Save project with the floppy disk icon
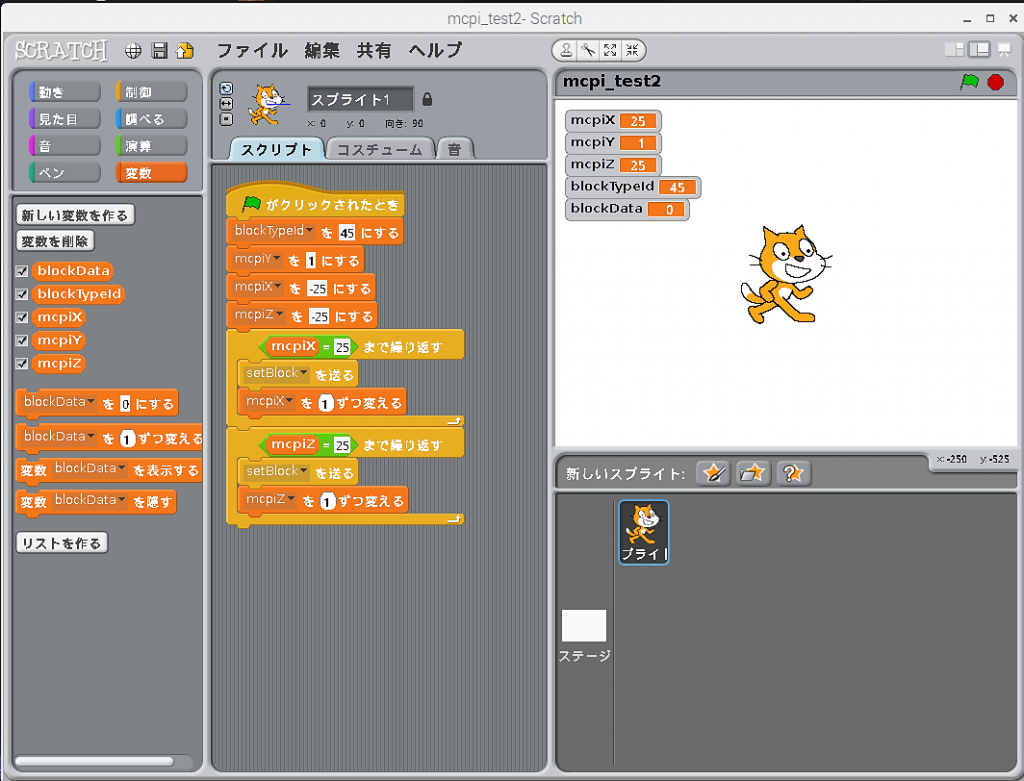The image size is (1024, 781). coord(159,51)
